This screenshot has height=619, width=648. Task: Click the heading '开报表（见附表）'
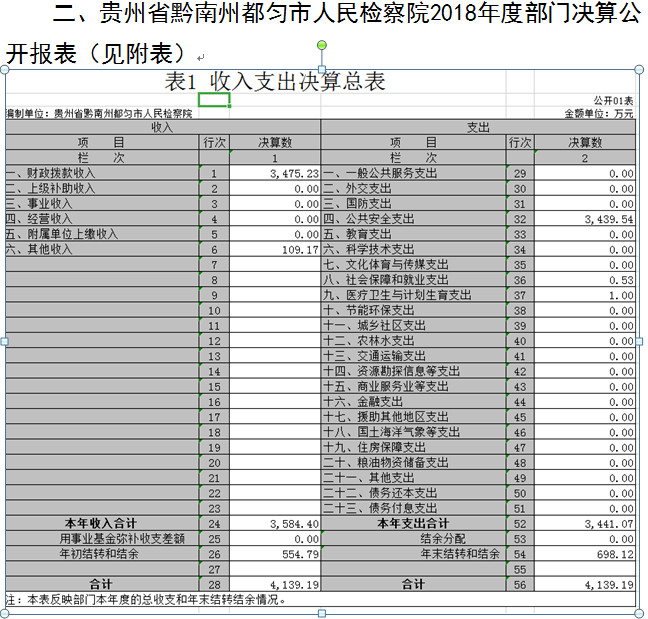tap(96, 54)
